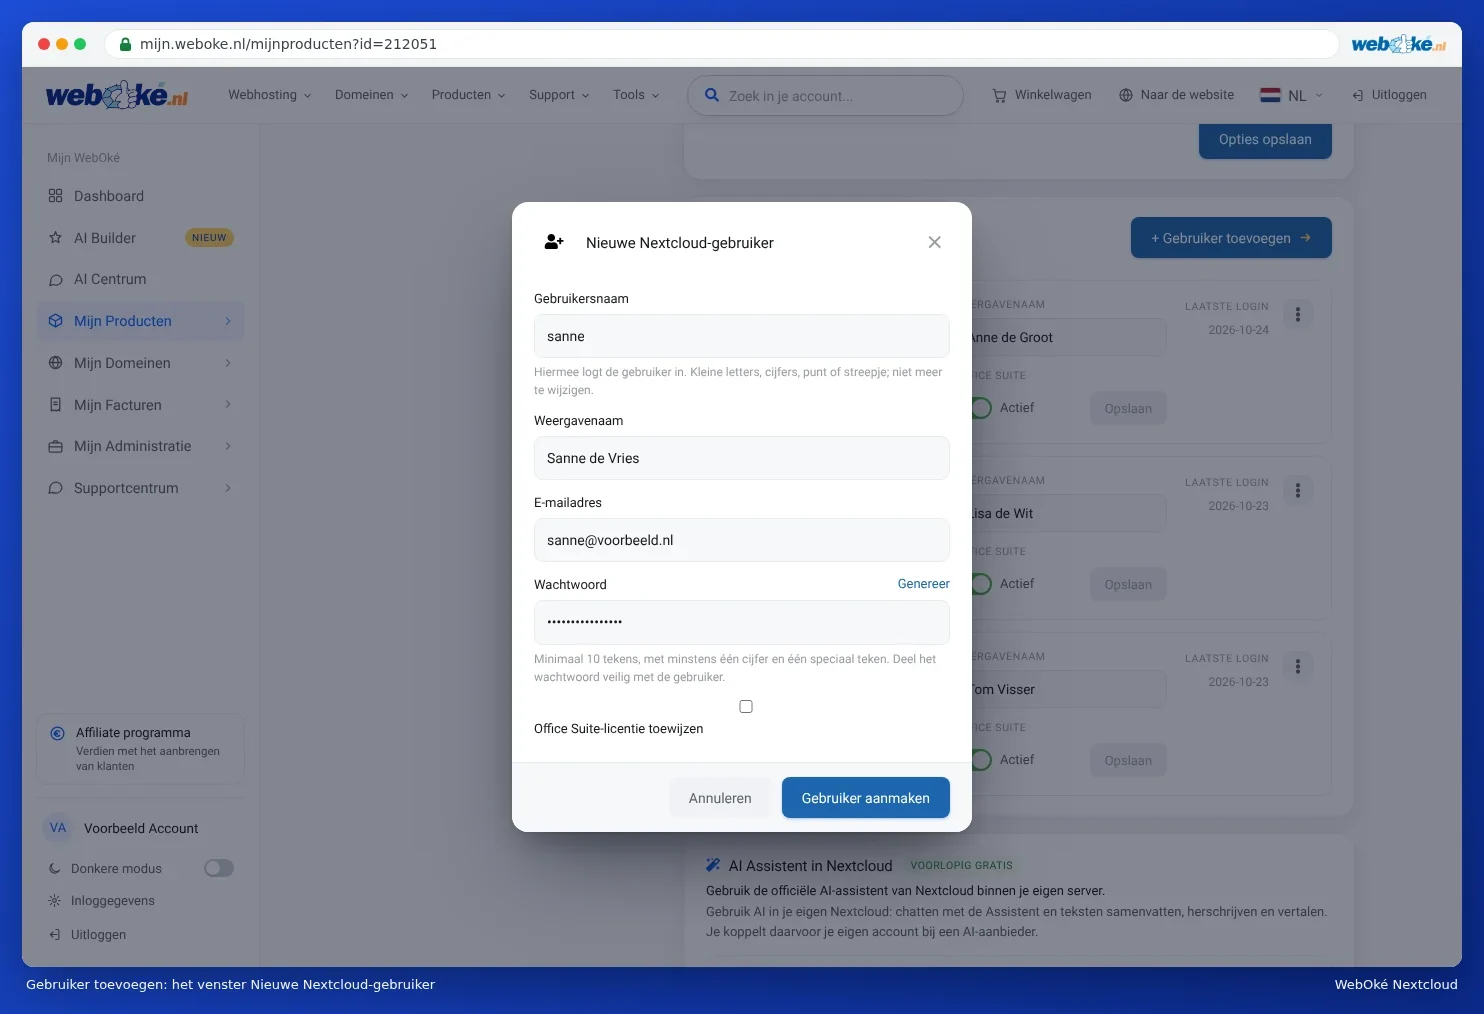Open the Webhosting dropdown menu
The height and width of the screenshot is (1014, 1484).
coord(270,95)
